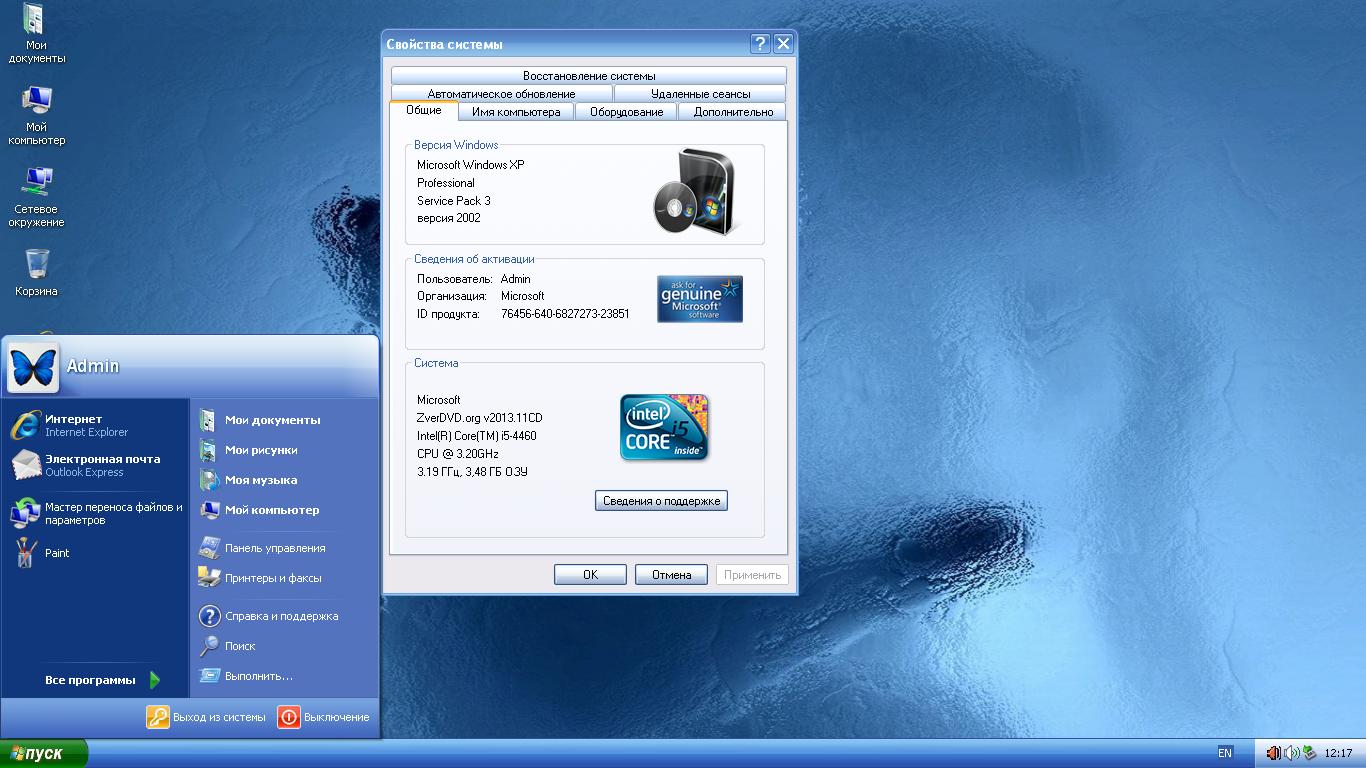The image size is (1366, 768).
Task: Click the CPU @ 3.20GHz text
Action: [458, 454]
